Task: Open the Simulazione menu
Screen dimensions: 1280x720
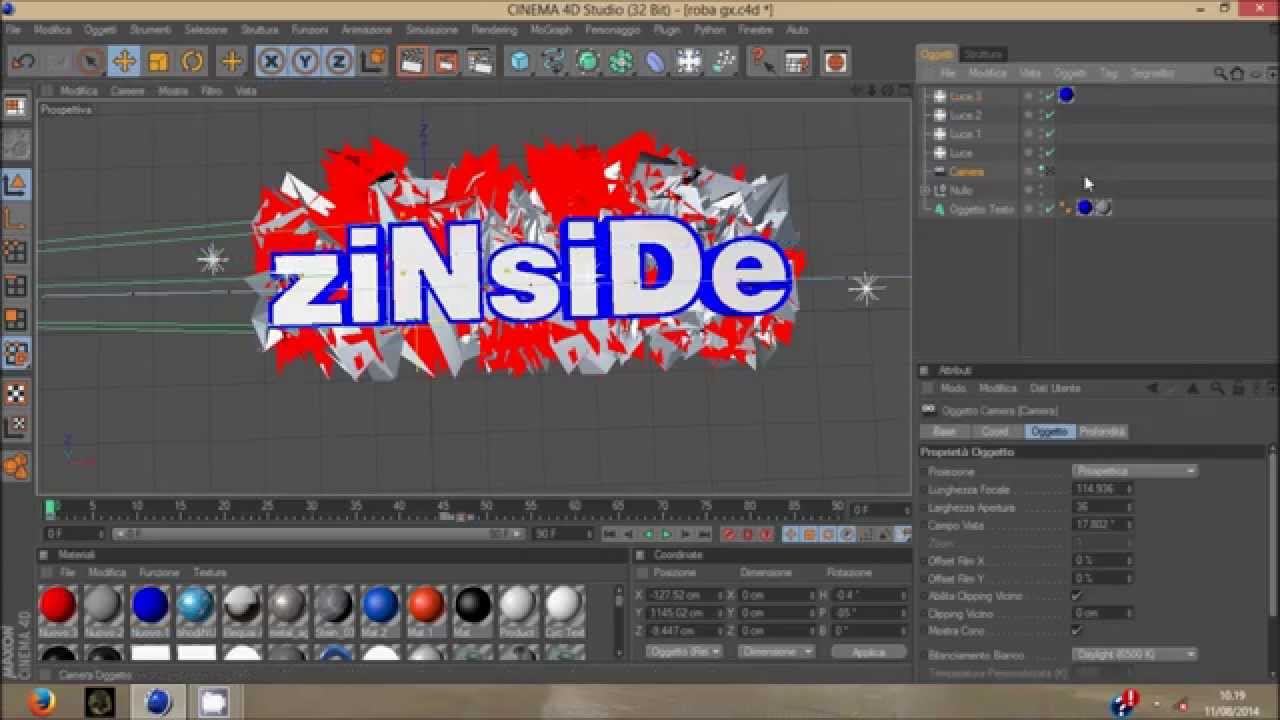Action: [432, 30]
